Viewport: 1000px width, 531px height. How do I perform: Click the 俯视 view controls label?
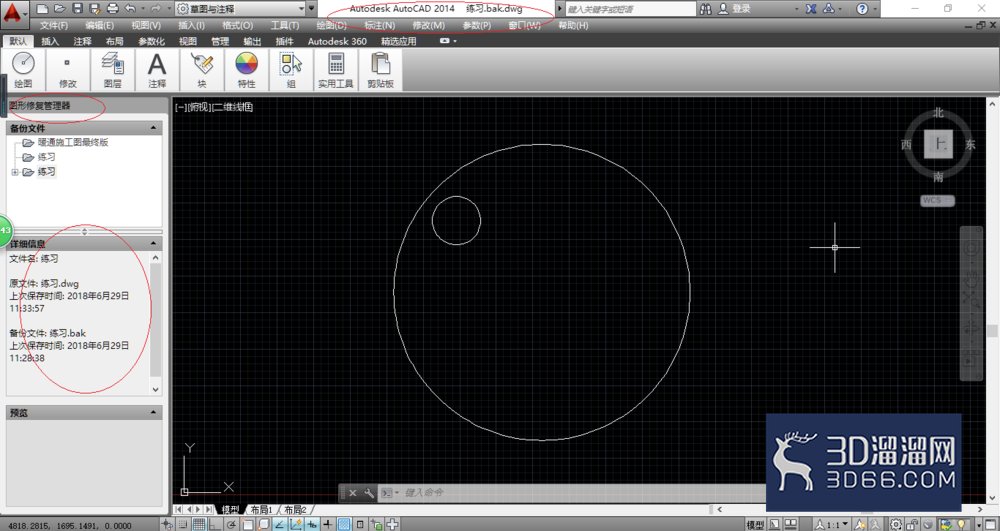[x=200, y=107]
